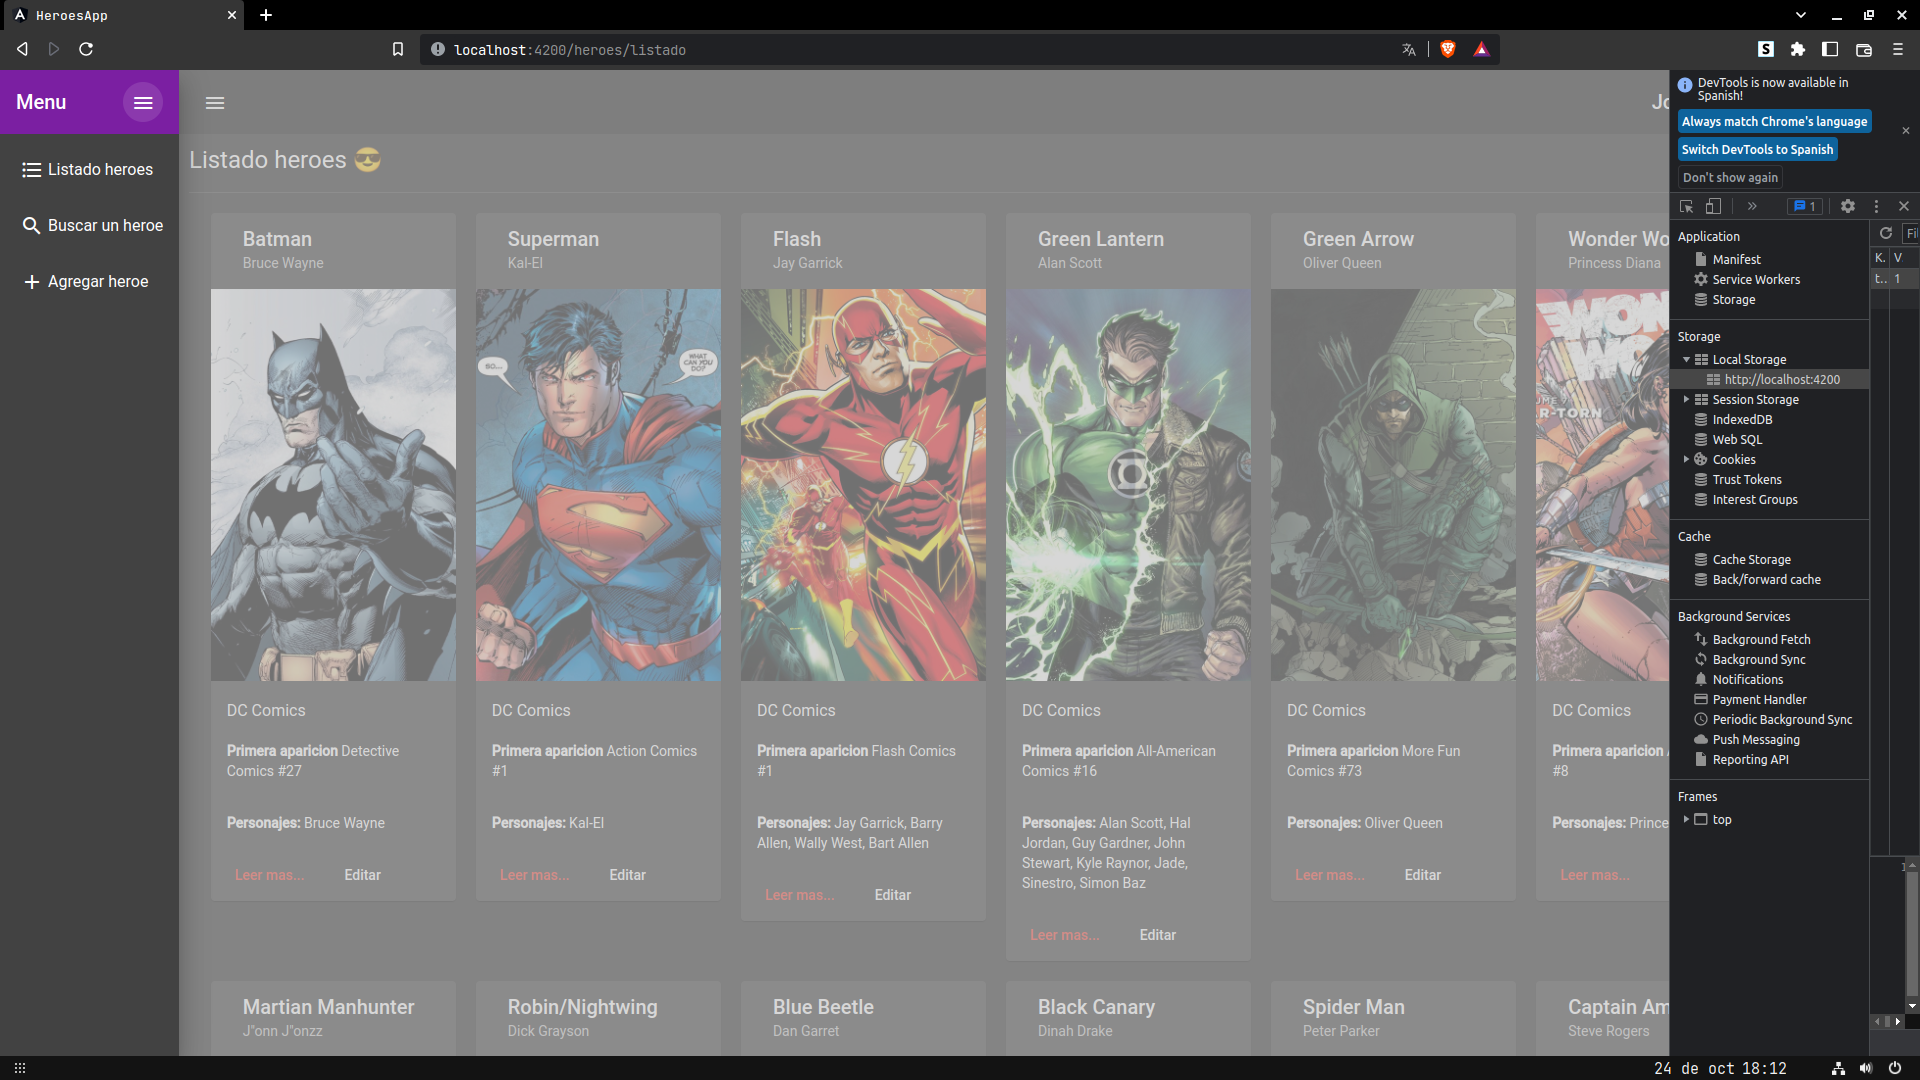Toggle browser sidebar panel icon
1920x1080 pixels.
tap(1830, 49)
